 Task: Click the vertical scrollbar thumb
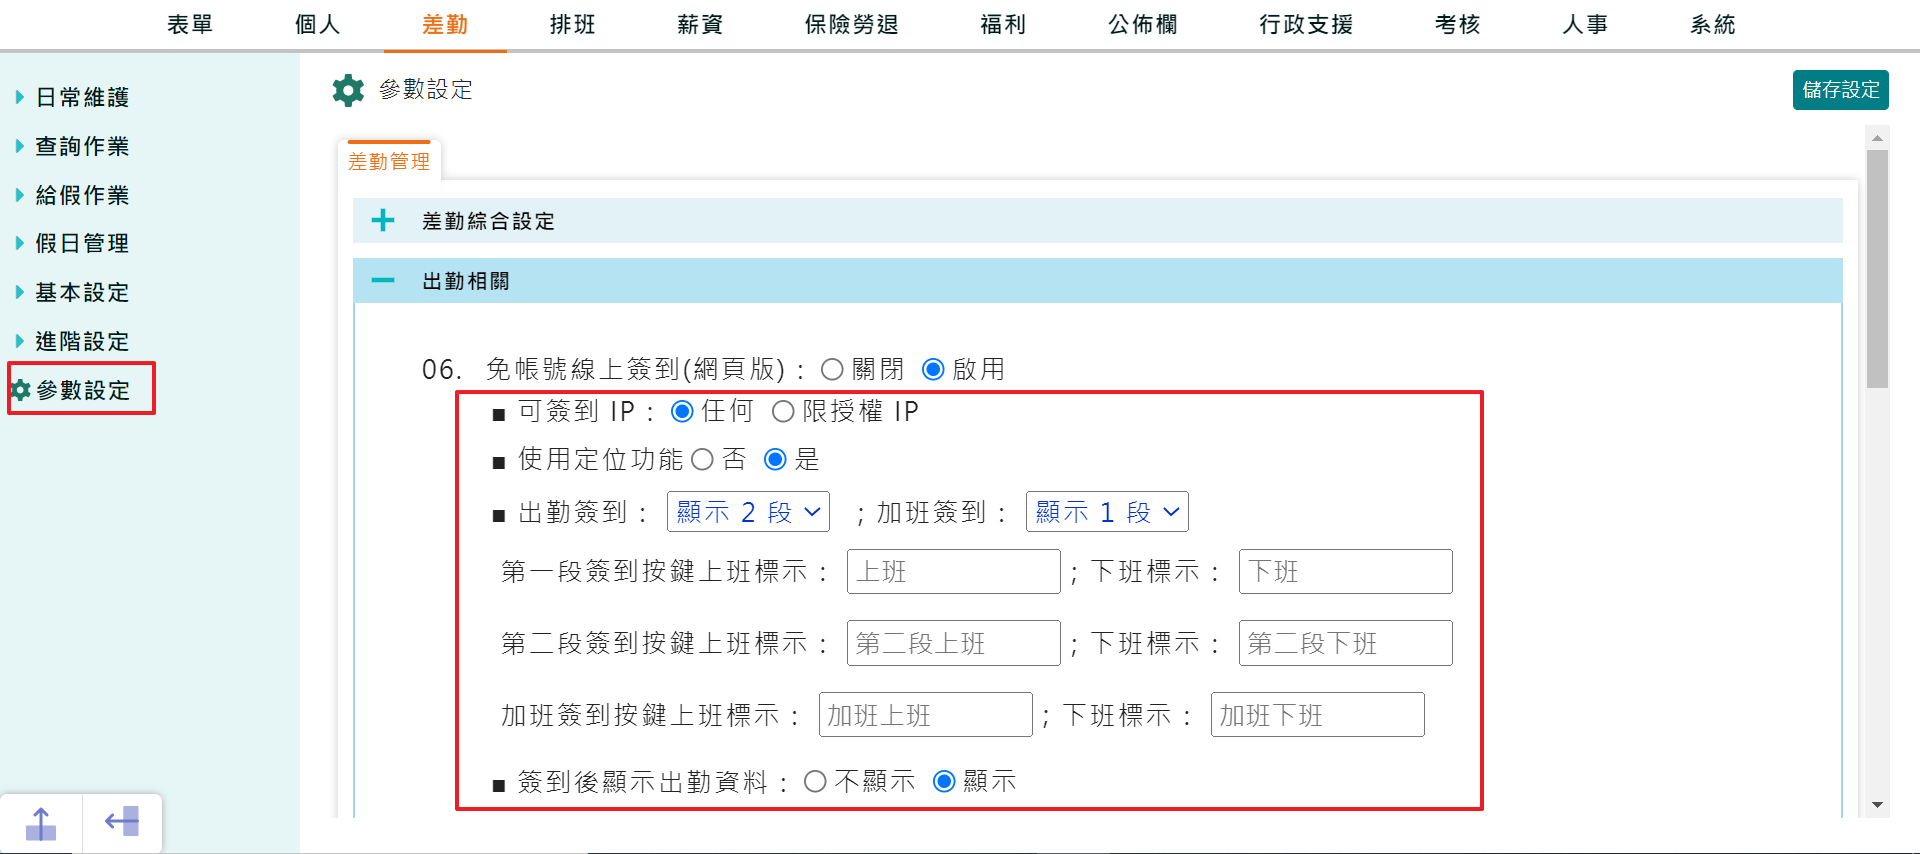point(1878,269)
